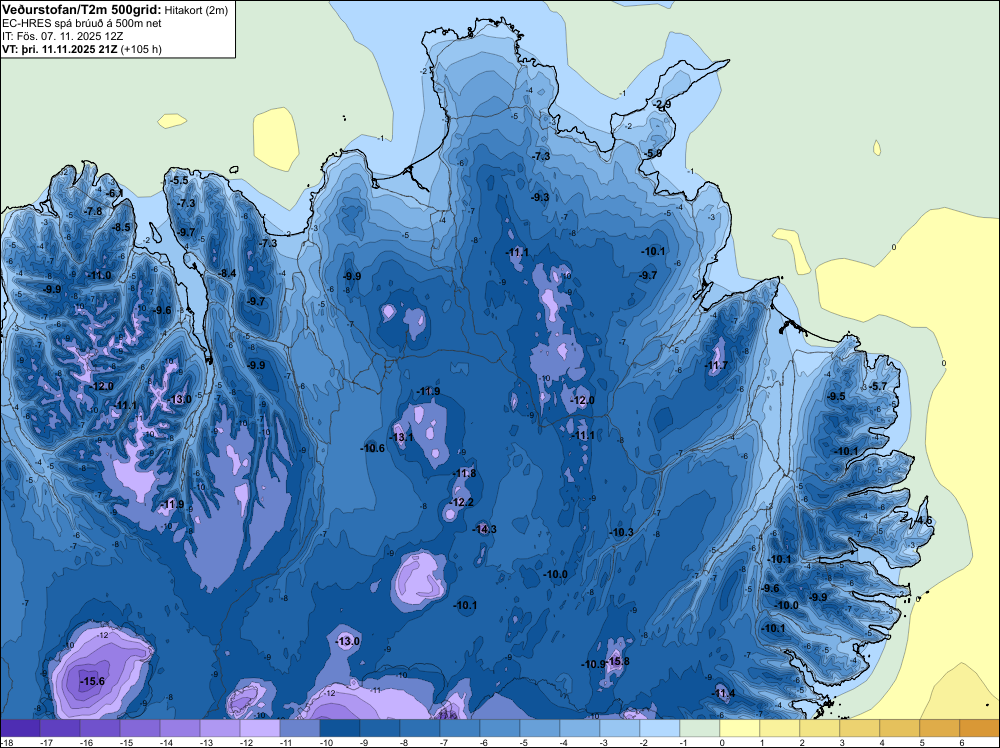Click the -15.6 temperature value on the map
The width and height of the screenshot is (1000, 748).
click(92, 682)
